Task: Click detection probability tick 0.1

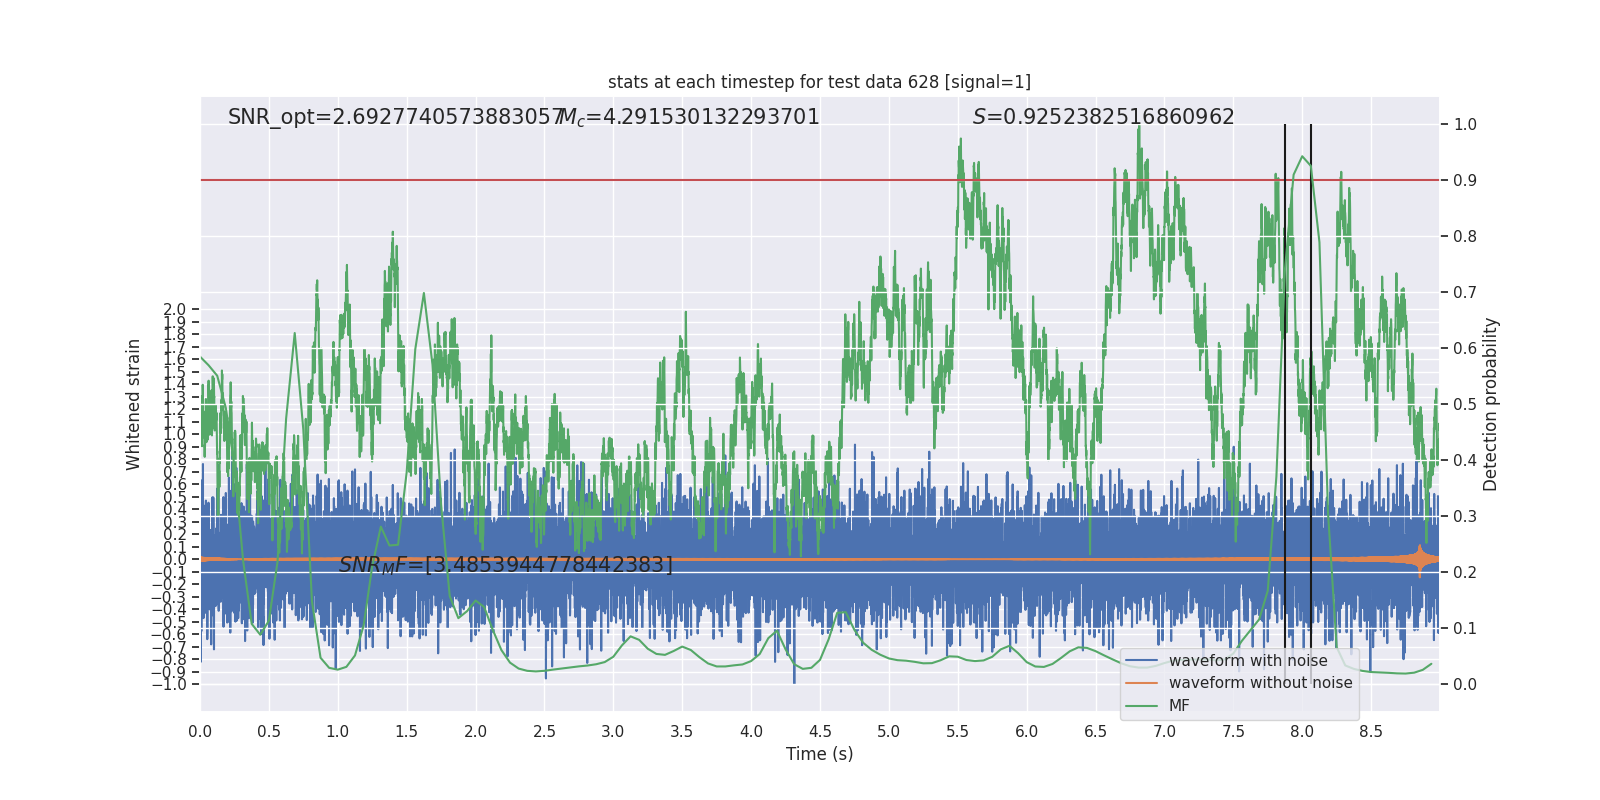Action: coord(1465,629)
